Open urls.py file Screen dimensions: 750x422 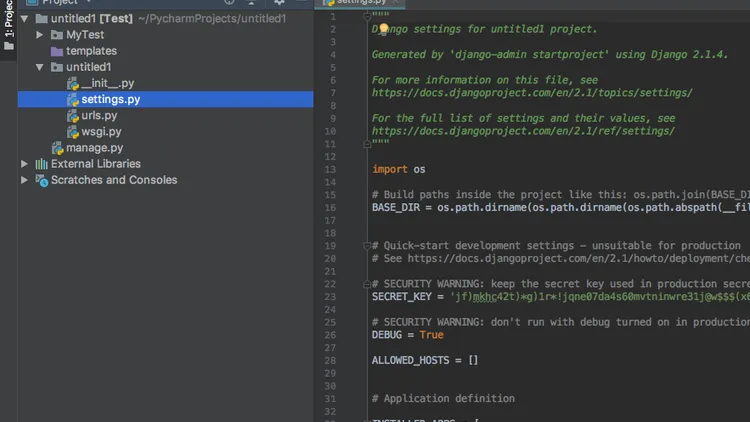coord(99,115)
